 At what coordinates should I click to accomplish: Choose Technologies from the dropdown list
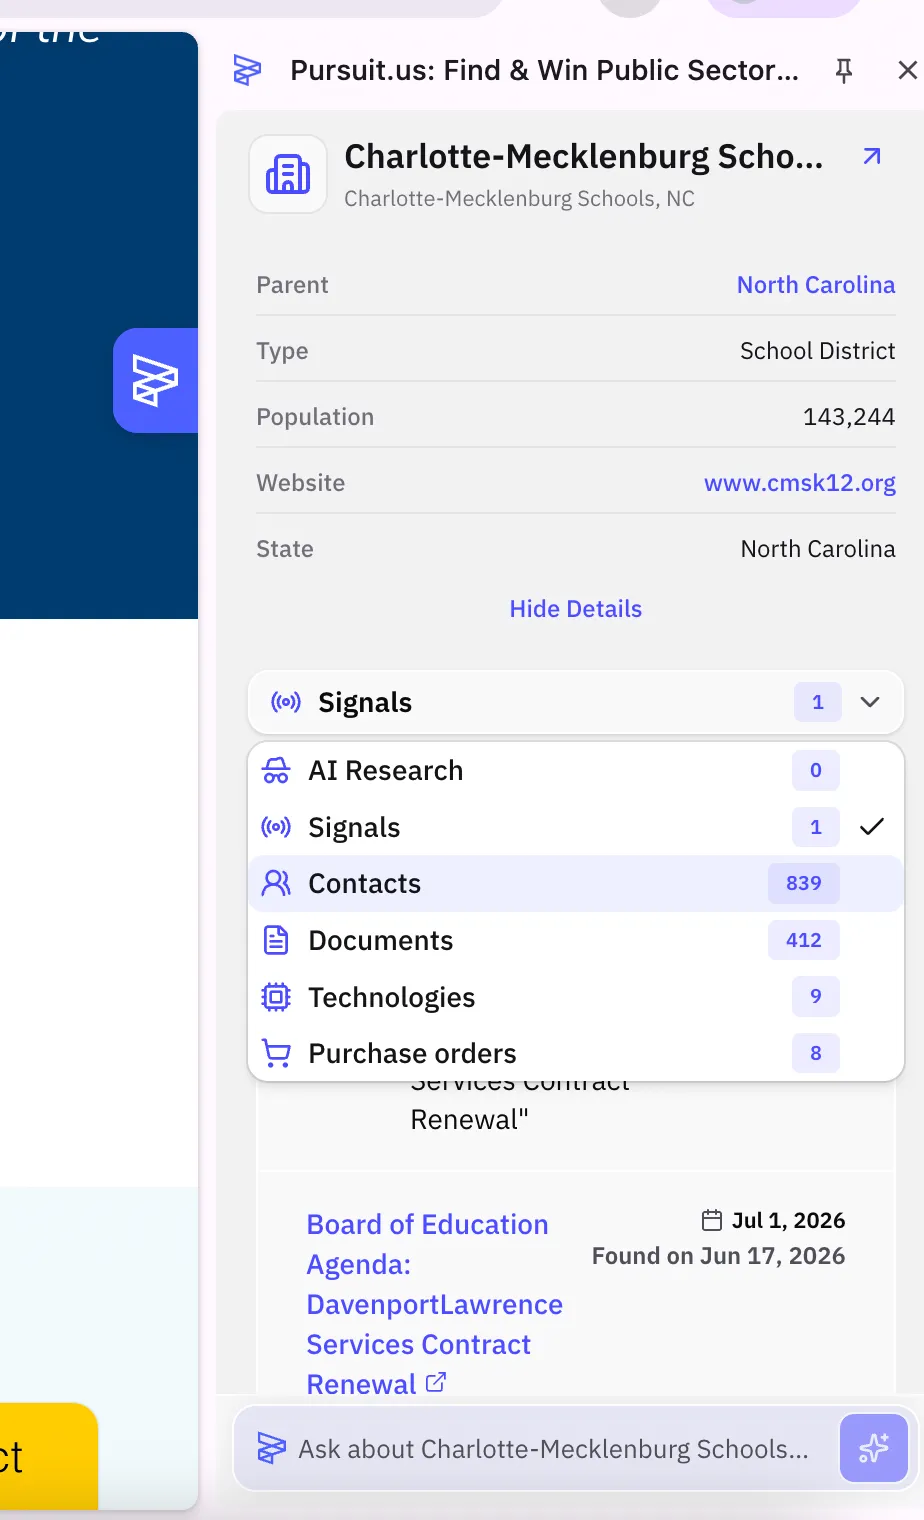(x=576, y=997)
